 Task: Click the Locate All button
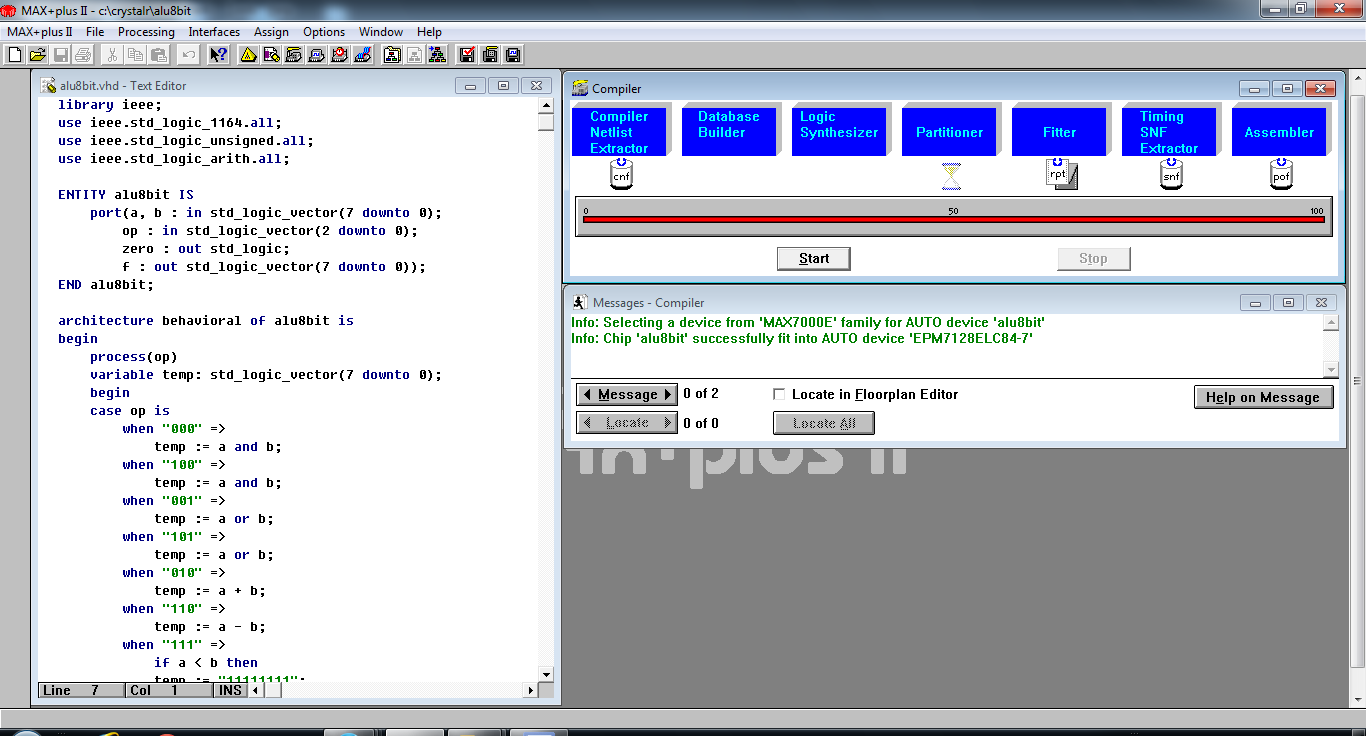[824, 423]
